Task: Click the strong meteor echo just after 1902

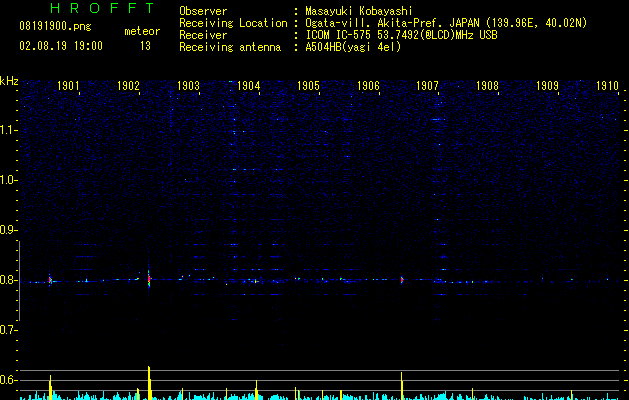Action: coord(149,277)
